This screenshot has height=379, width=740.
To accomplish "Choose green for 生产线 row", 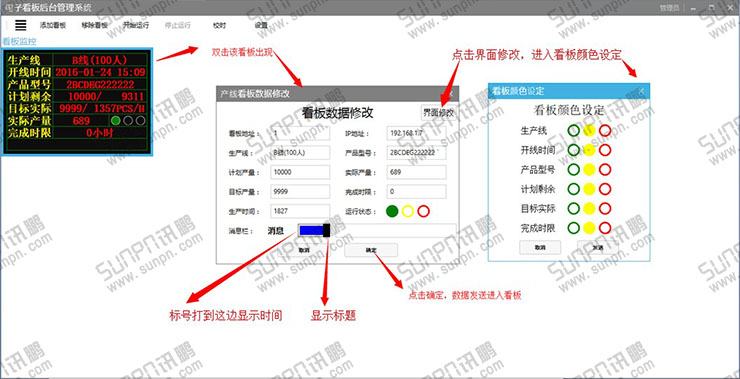I will [x=573, y=130].
